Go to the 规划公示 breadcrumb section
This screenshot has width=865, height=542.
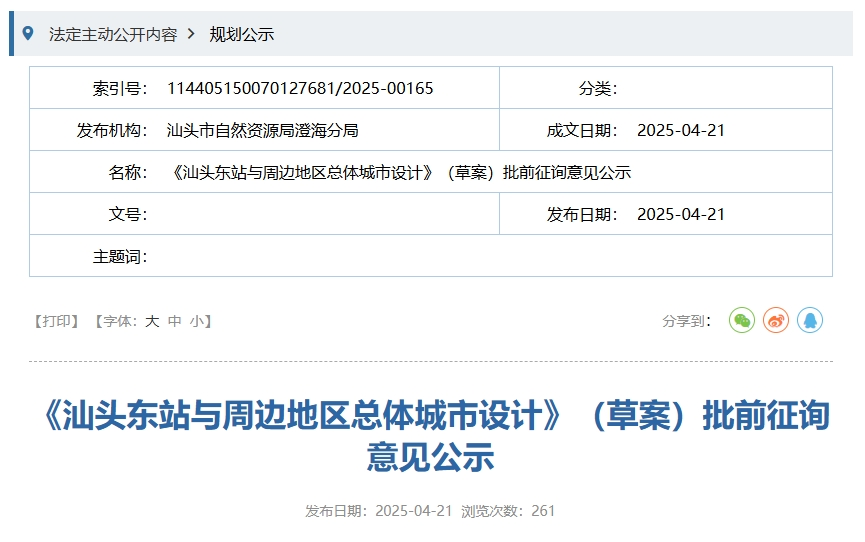pos(241,34)
